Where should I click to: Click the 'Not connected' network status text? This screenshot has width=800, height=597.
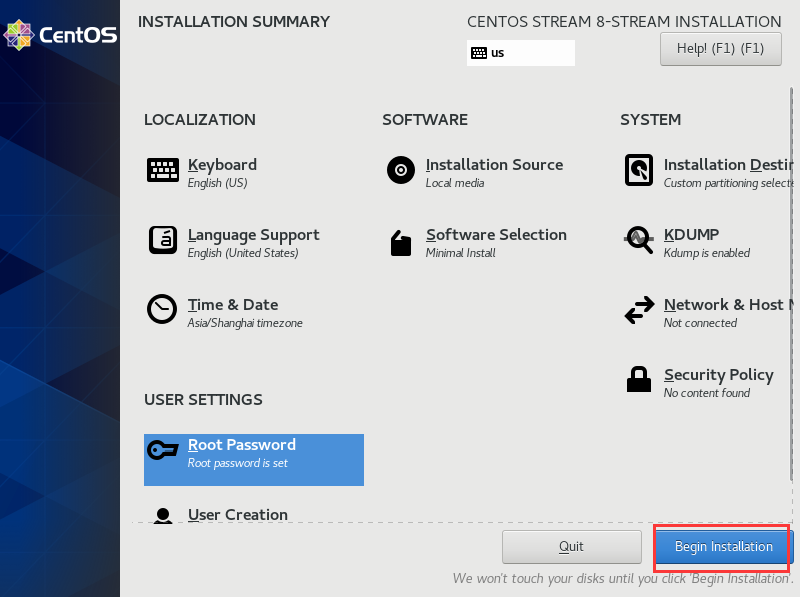pos(700,323)
